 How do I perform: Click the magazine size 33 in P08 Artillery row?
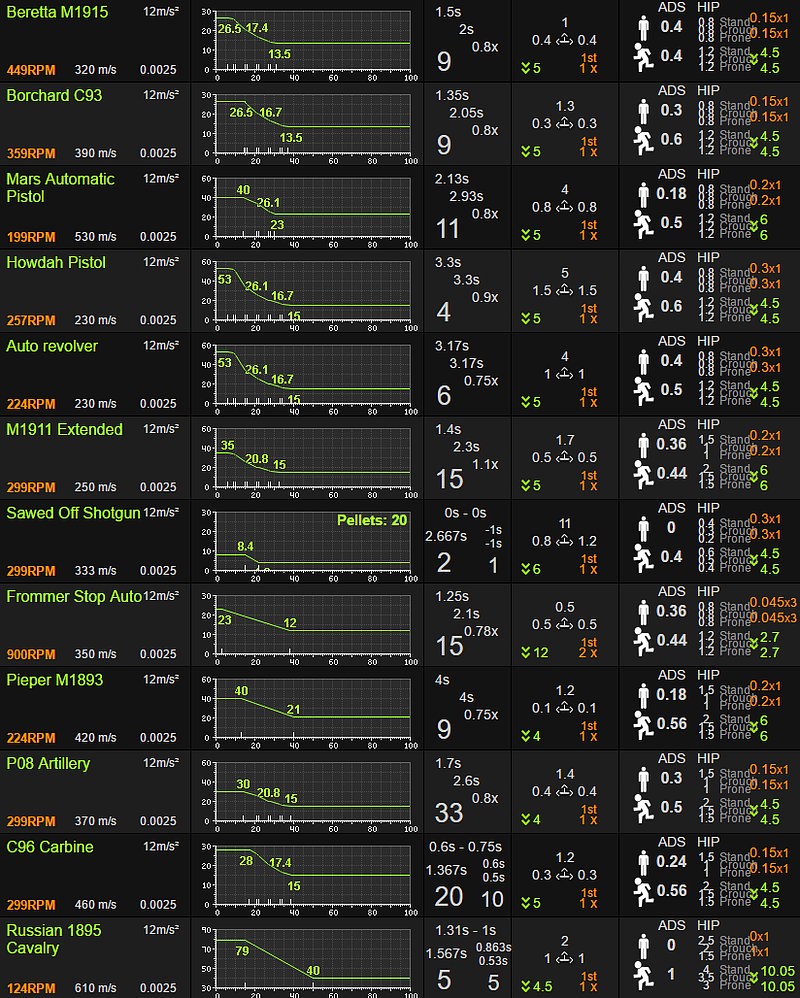click(449, 813)
